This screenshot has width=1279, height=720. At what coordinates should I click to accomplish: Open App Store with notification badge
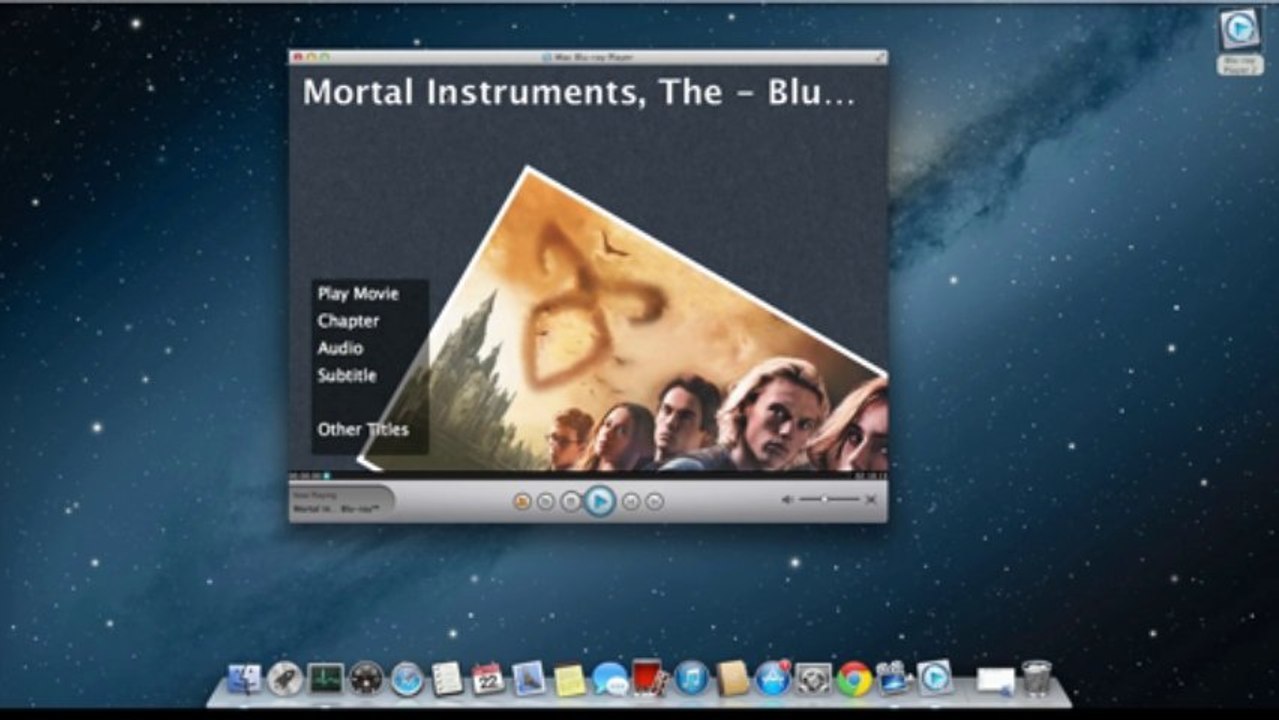click(773, 678)
